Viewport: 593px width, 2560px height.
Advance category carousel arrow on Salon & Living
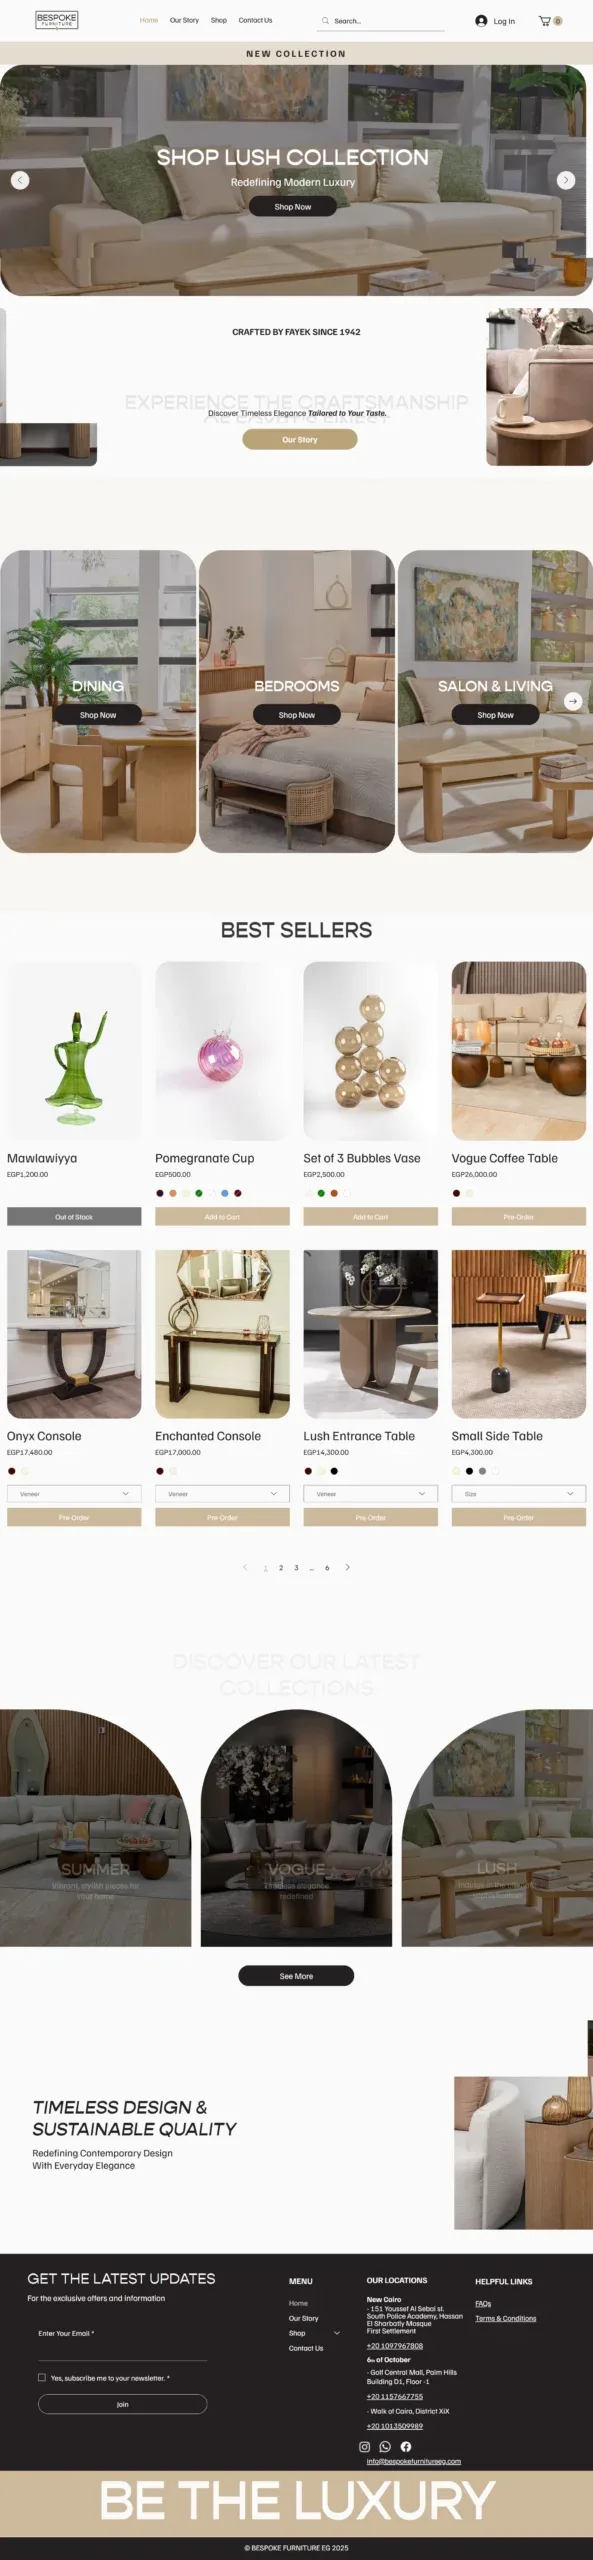pyautogui.click(x=573, y=701)
